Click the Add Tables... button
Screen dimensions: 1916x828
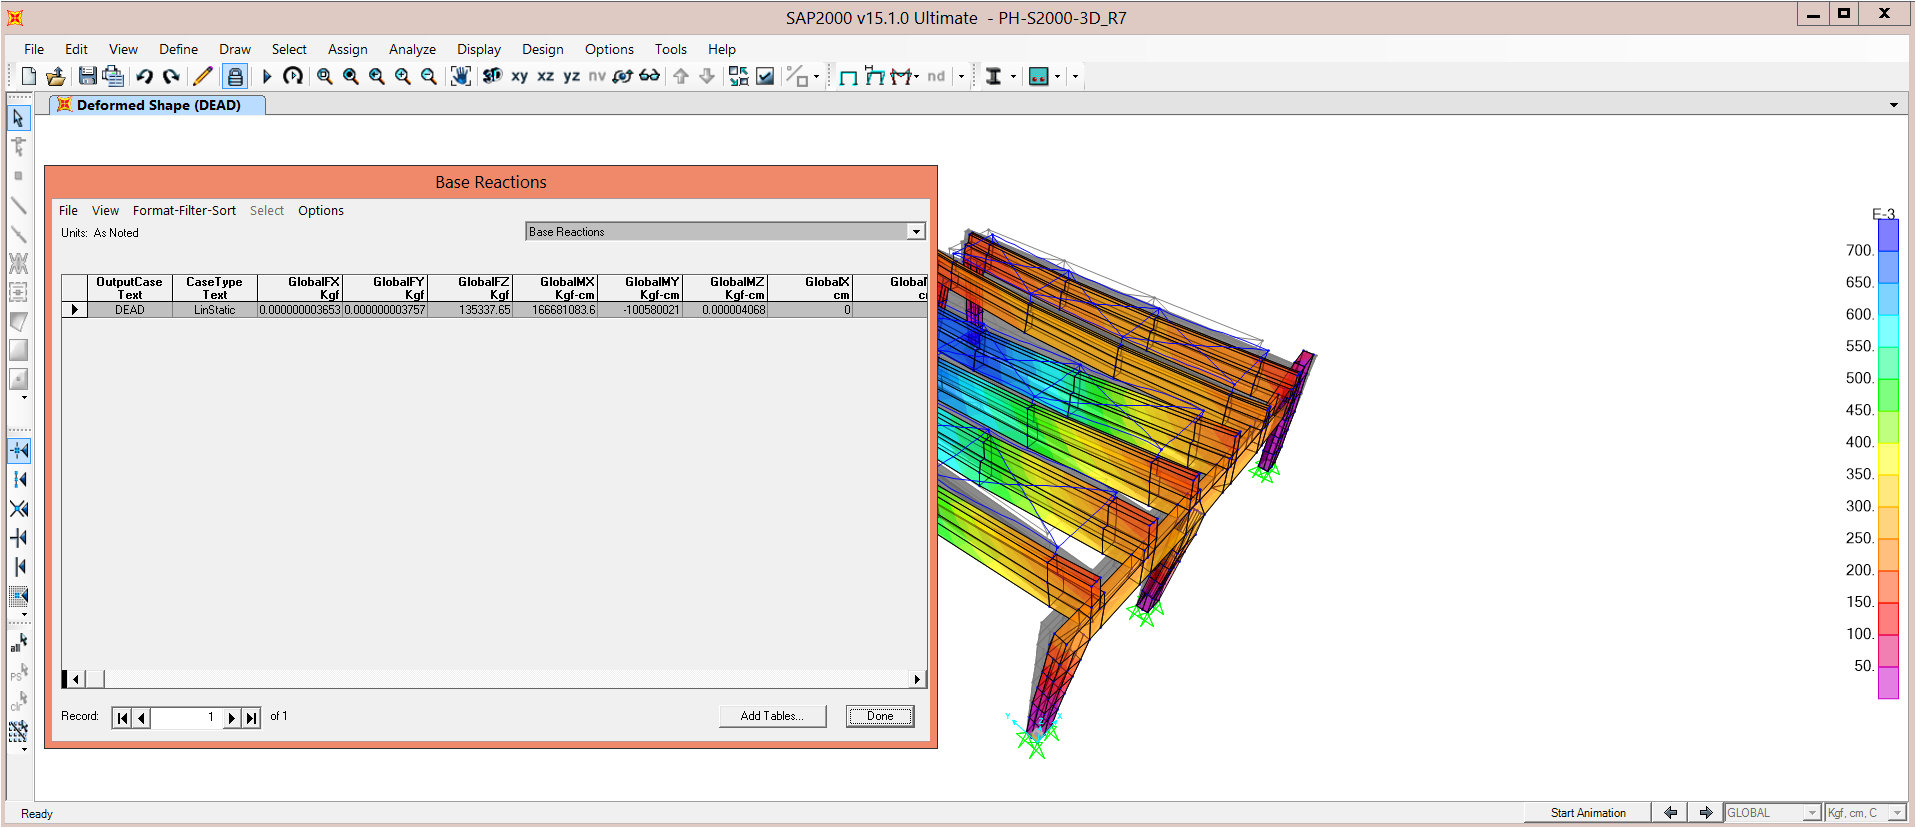(x=772, y=716)
